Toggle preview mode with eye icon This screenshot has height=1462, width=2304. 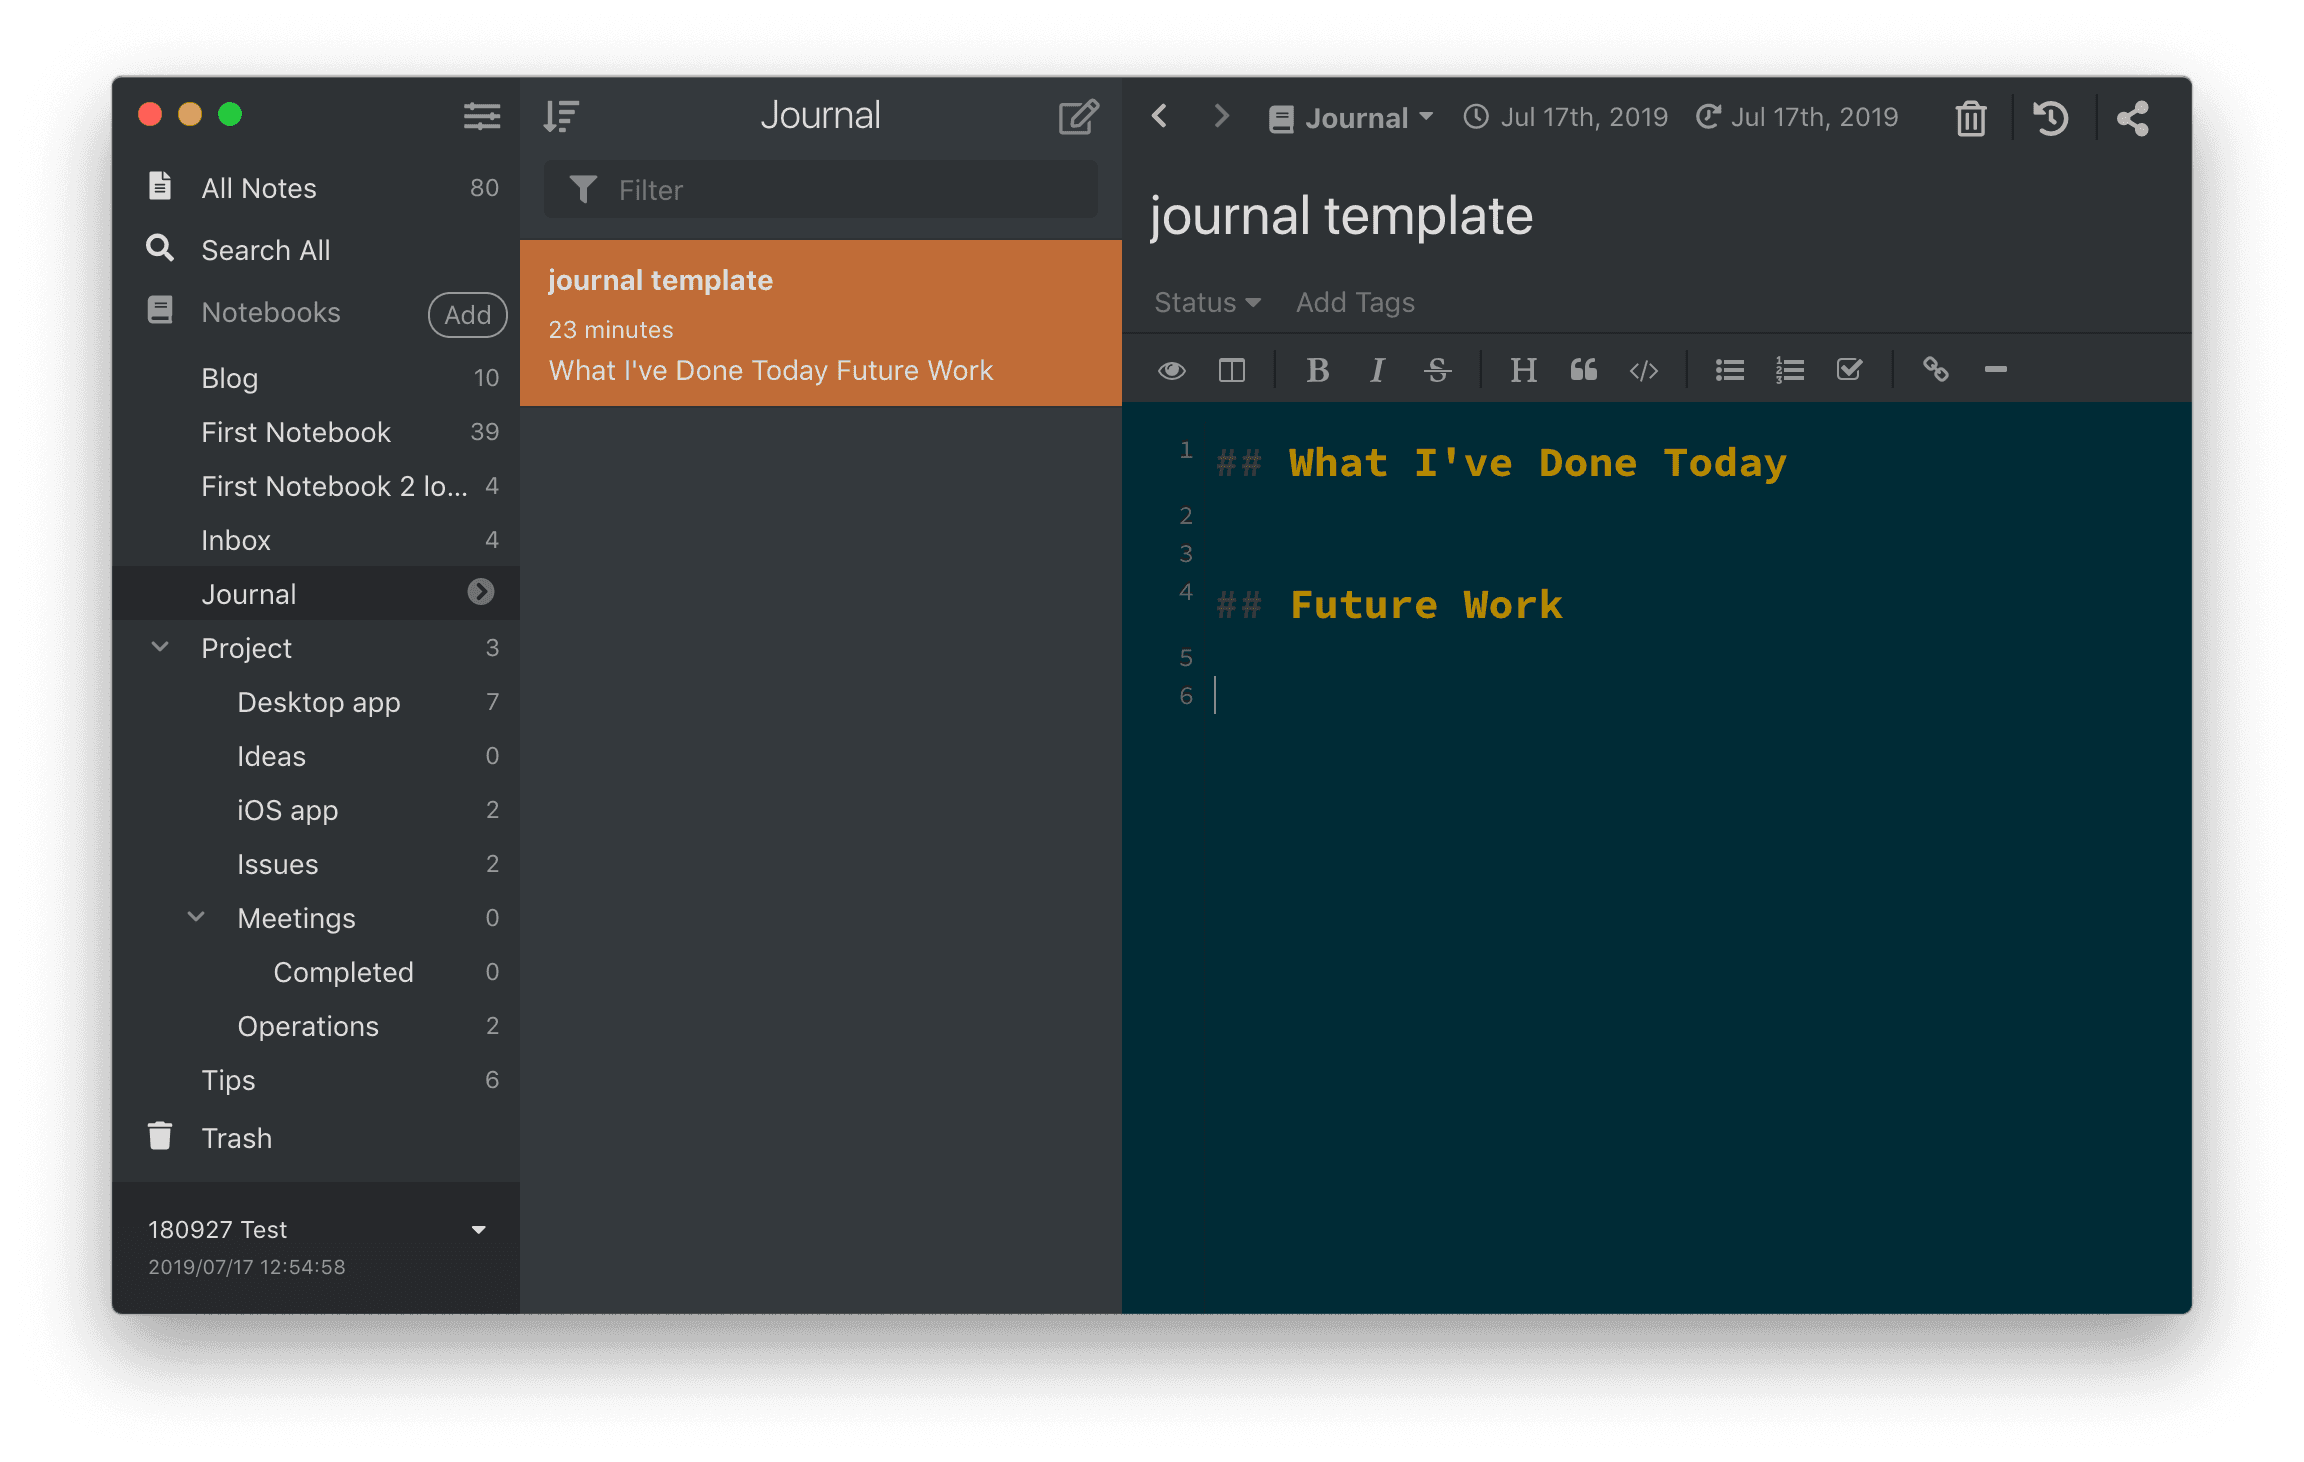click(x=1171, y=370)
